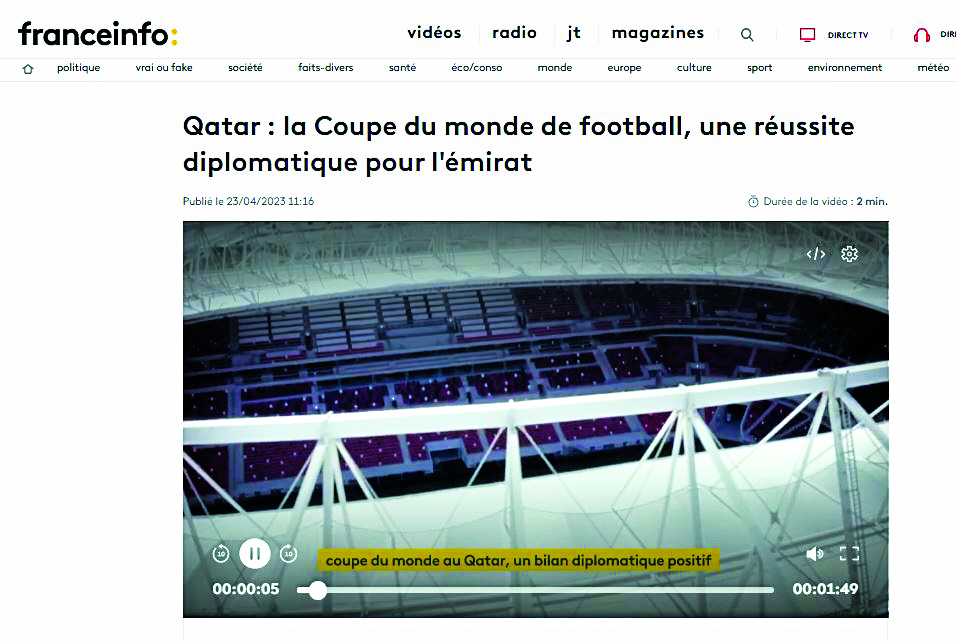Open the search magnifier icon
956x641 pixels.
[747, 35]
